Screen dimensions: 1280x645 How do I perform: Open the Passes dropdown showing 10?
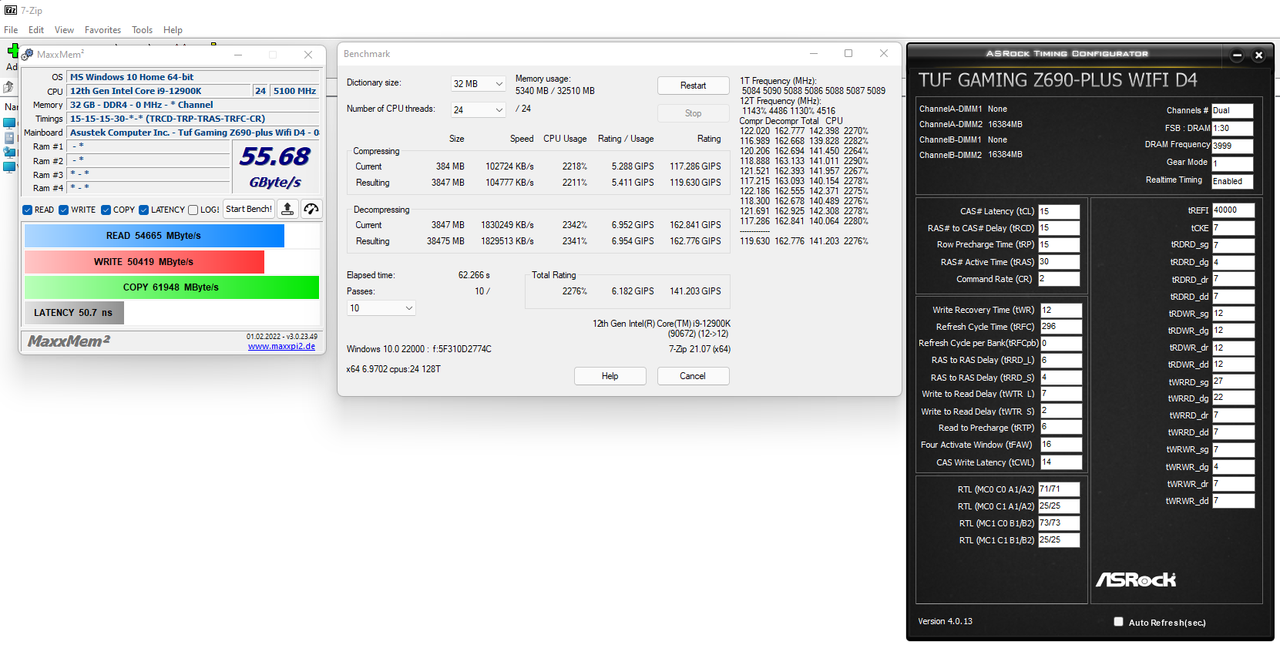pyautogui.click(x=380, y=308)
